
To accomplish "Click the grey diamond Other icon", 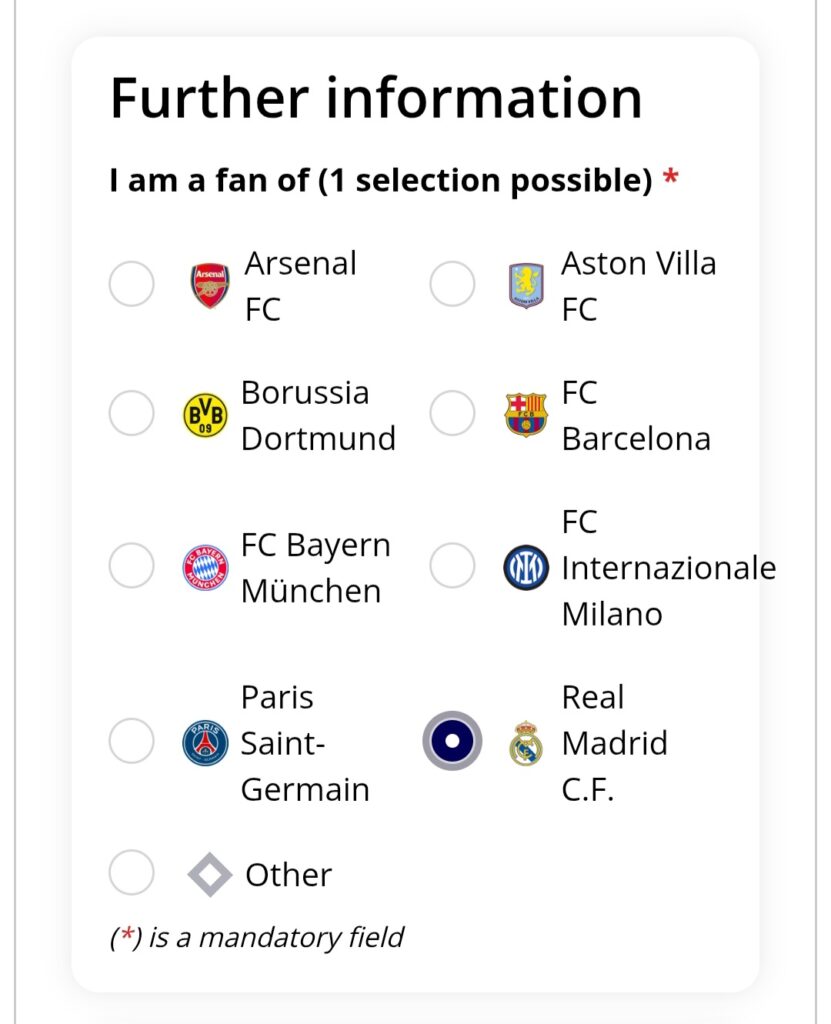I will [210, 874].
